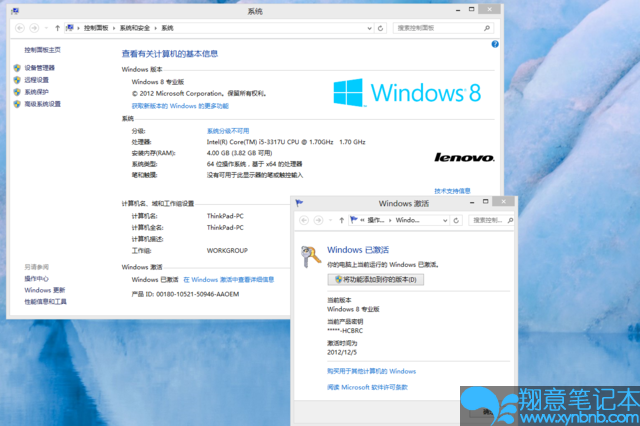Click search magnifier in Windows 激活 window
The image size is (640, 426).
pos(510,220)
